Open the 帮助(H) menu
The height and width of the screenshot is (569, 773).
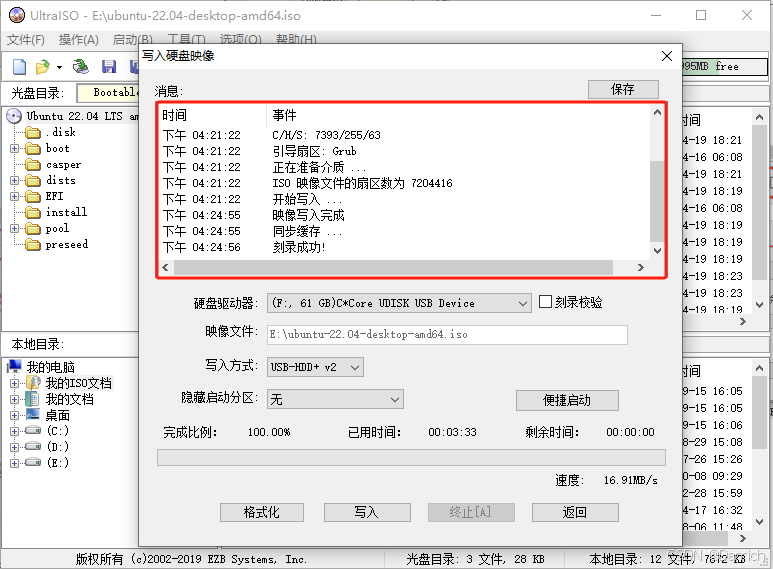coord(296,39)
